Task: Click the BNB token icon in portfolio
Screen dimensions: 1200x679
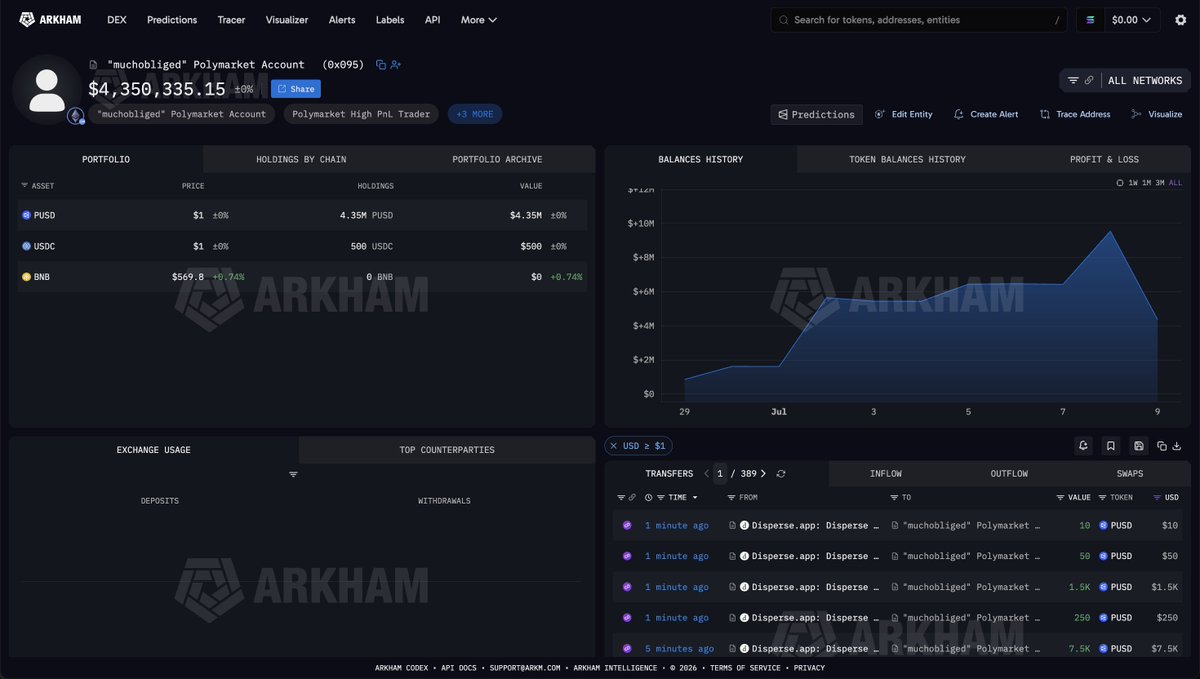Action: (26, 277)
